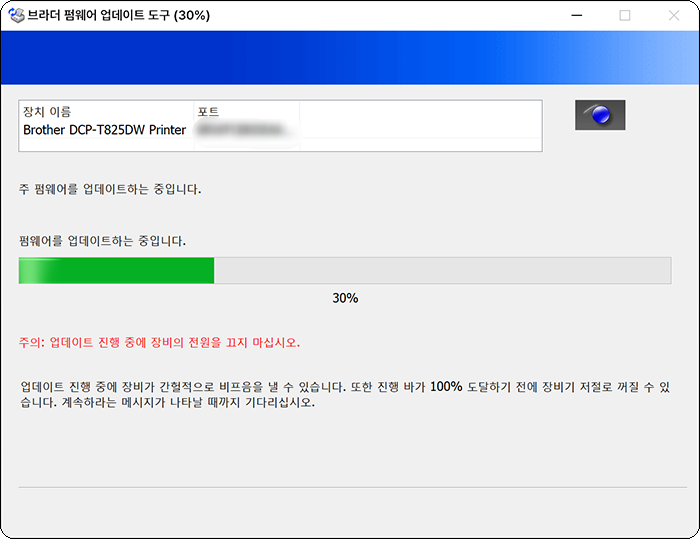Click the window title 브라더 펌웨어 업데이트 도구 (30%)
This screenshot has width=700, height=539.
(119, 15)
